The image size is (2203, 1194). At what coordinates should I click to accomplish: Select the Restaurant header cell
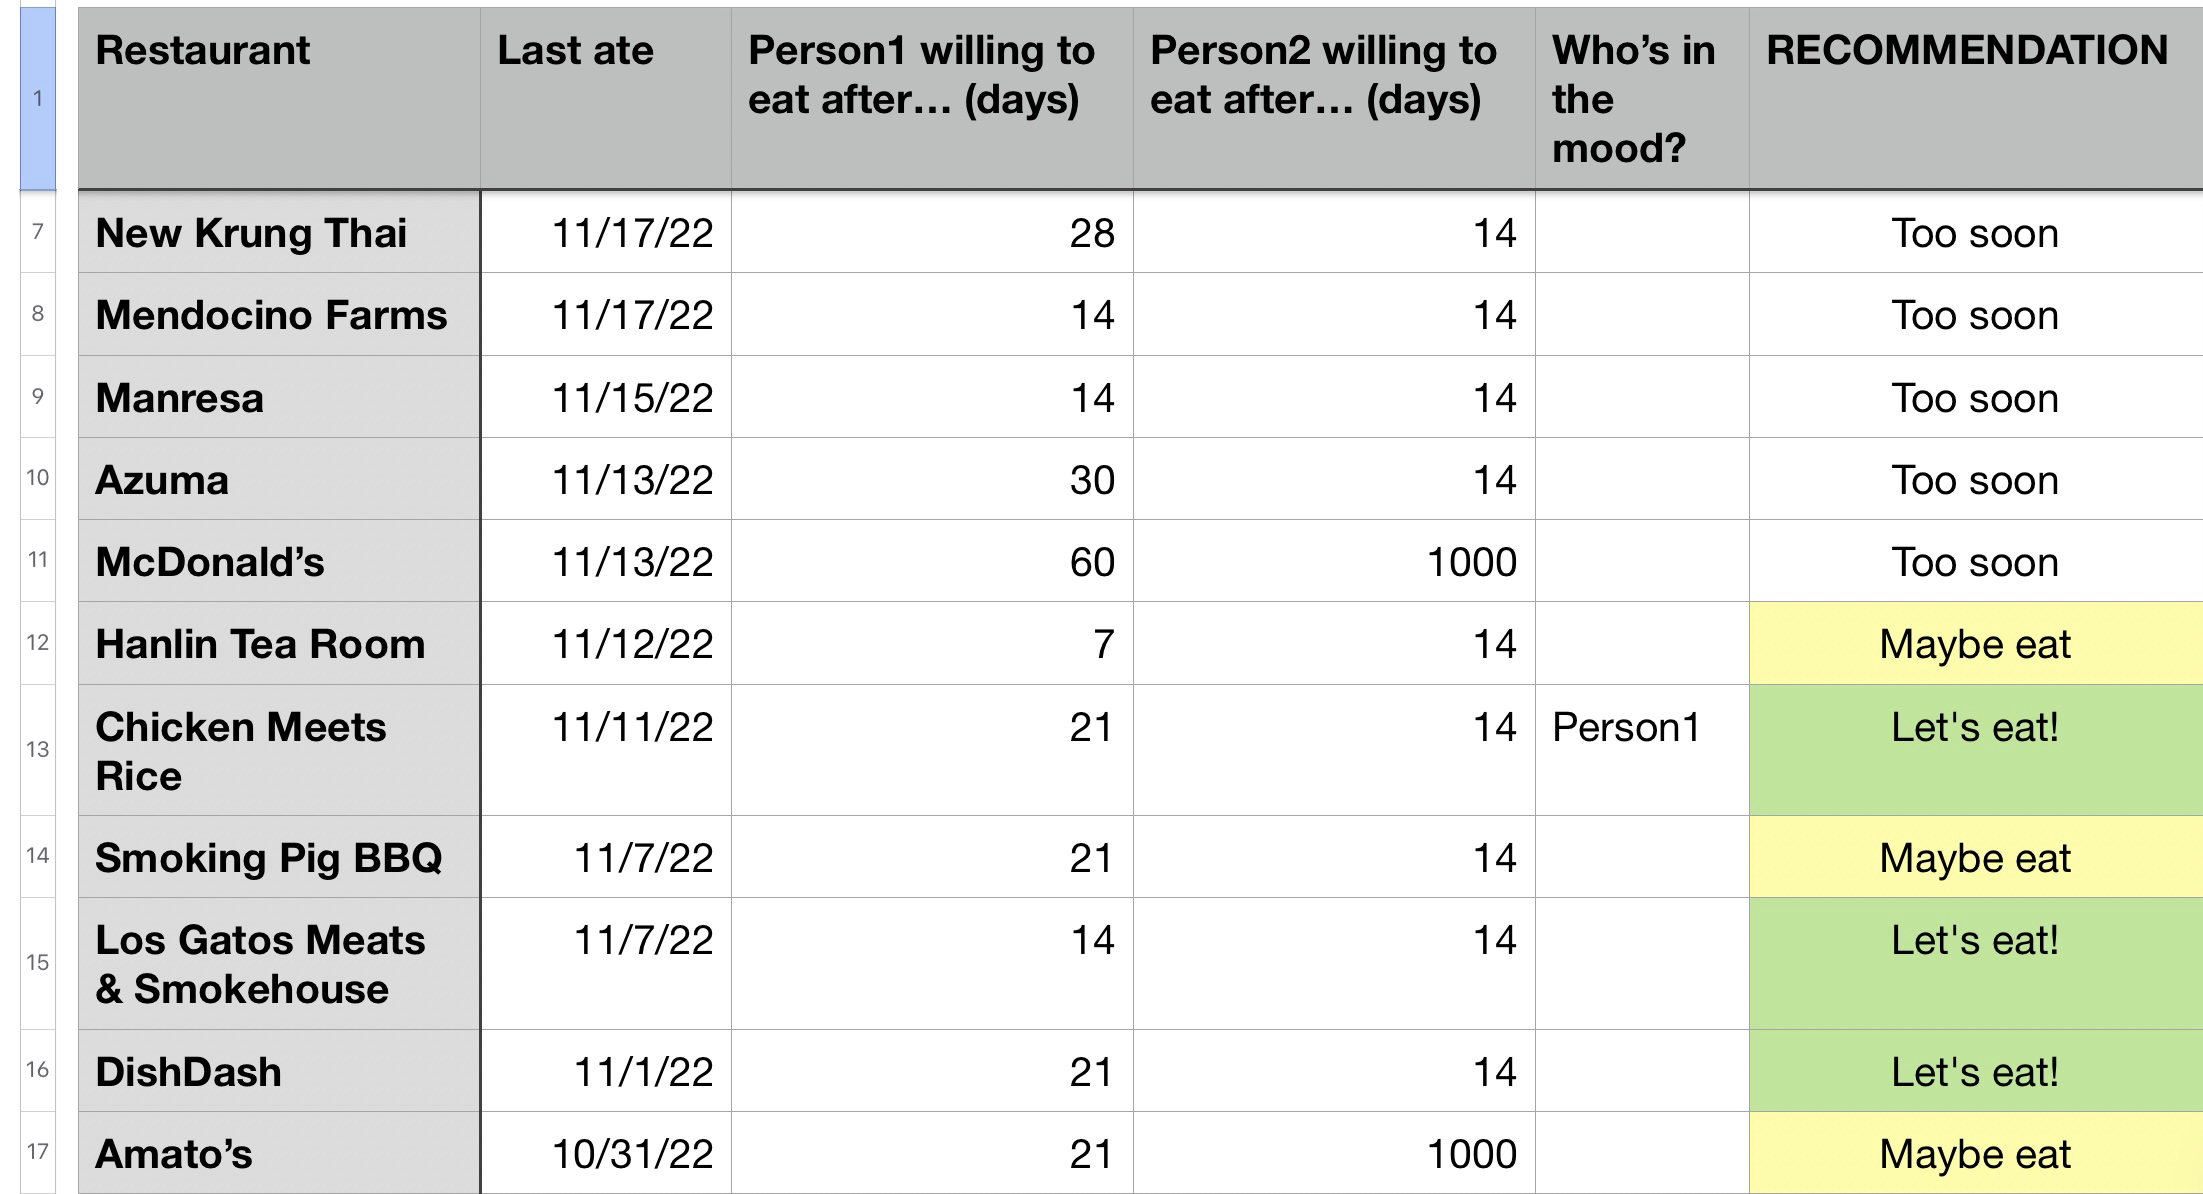(279, 98)
